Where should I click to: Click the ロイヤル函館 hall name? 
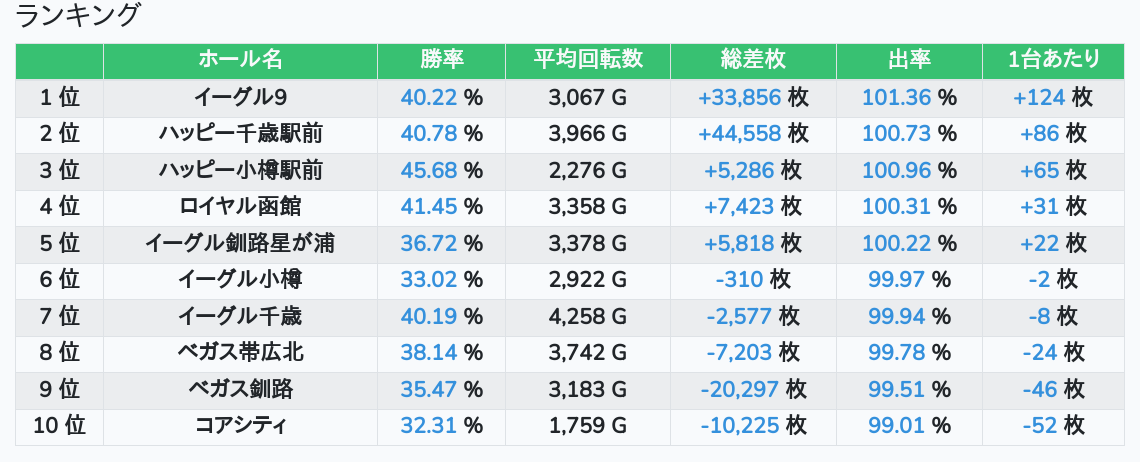coord(240,207)
